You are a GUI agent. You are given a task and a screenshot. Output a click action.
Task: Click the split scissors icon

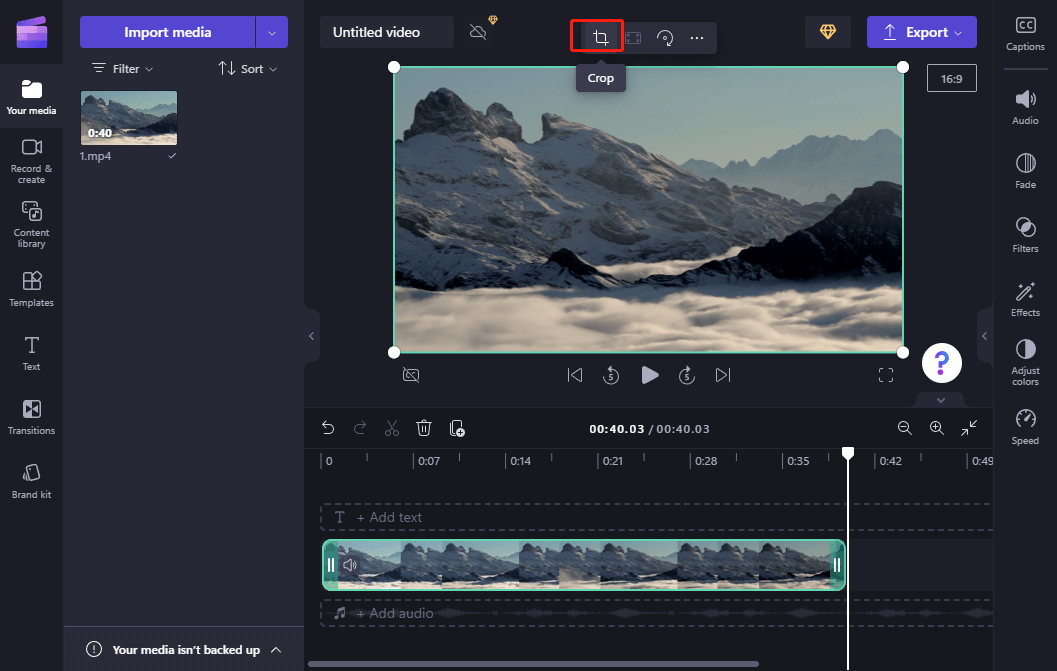tap(392, 428)
